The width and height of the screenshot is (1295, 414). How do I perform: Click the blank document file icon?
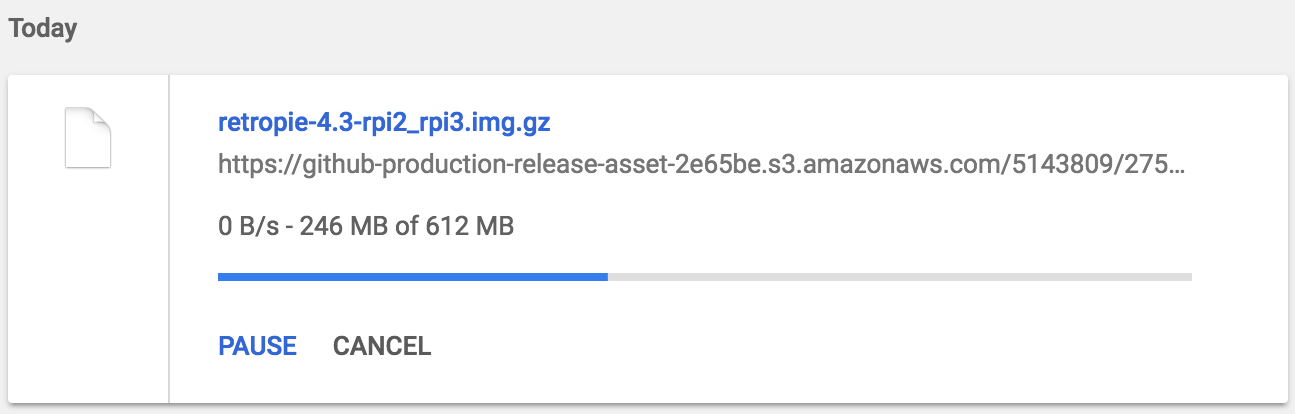(88, 138)
